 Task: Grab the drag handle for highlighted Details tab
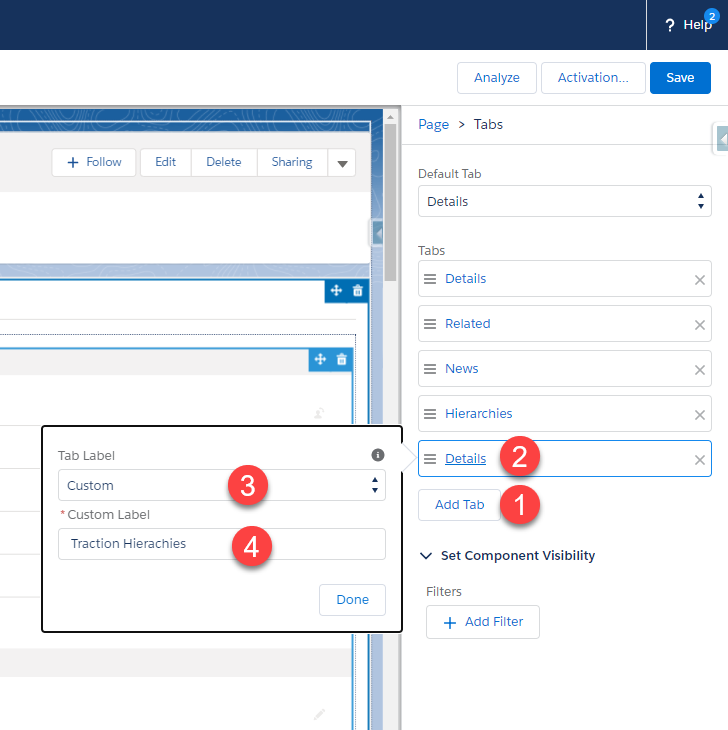tap(430, 459)
